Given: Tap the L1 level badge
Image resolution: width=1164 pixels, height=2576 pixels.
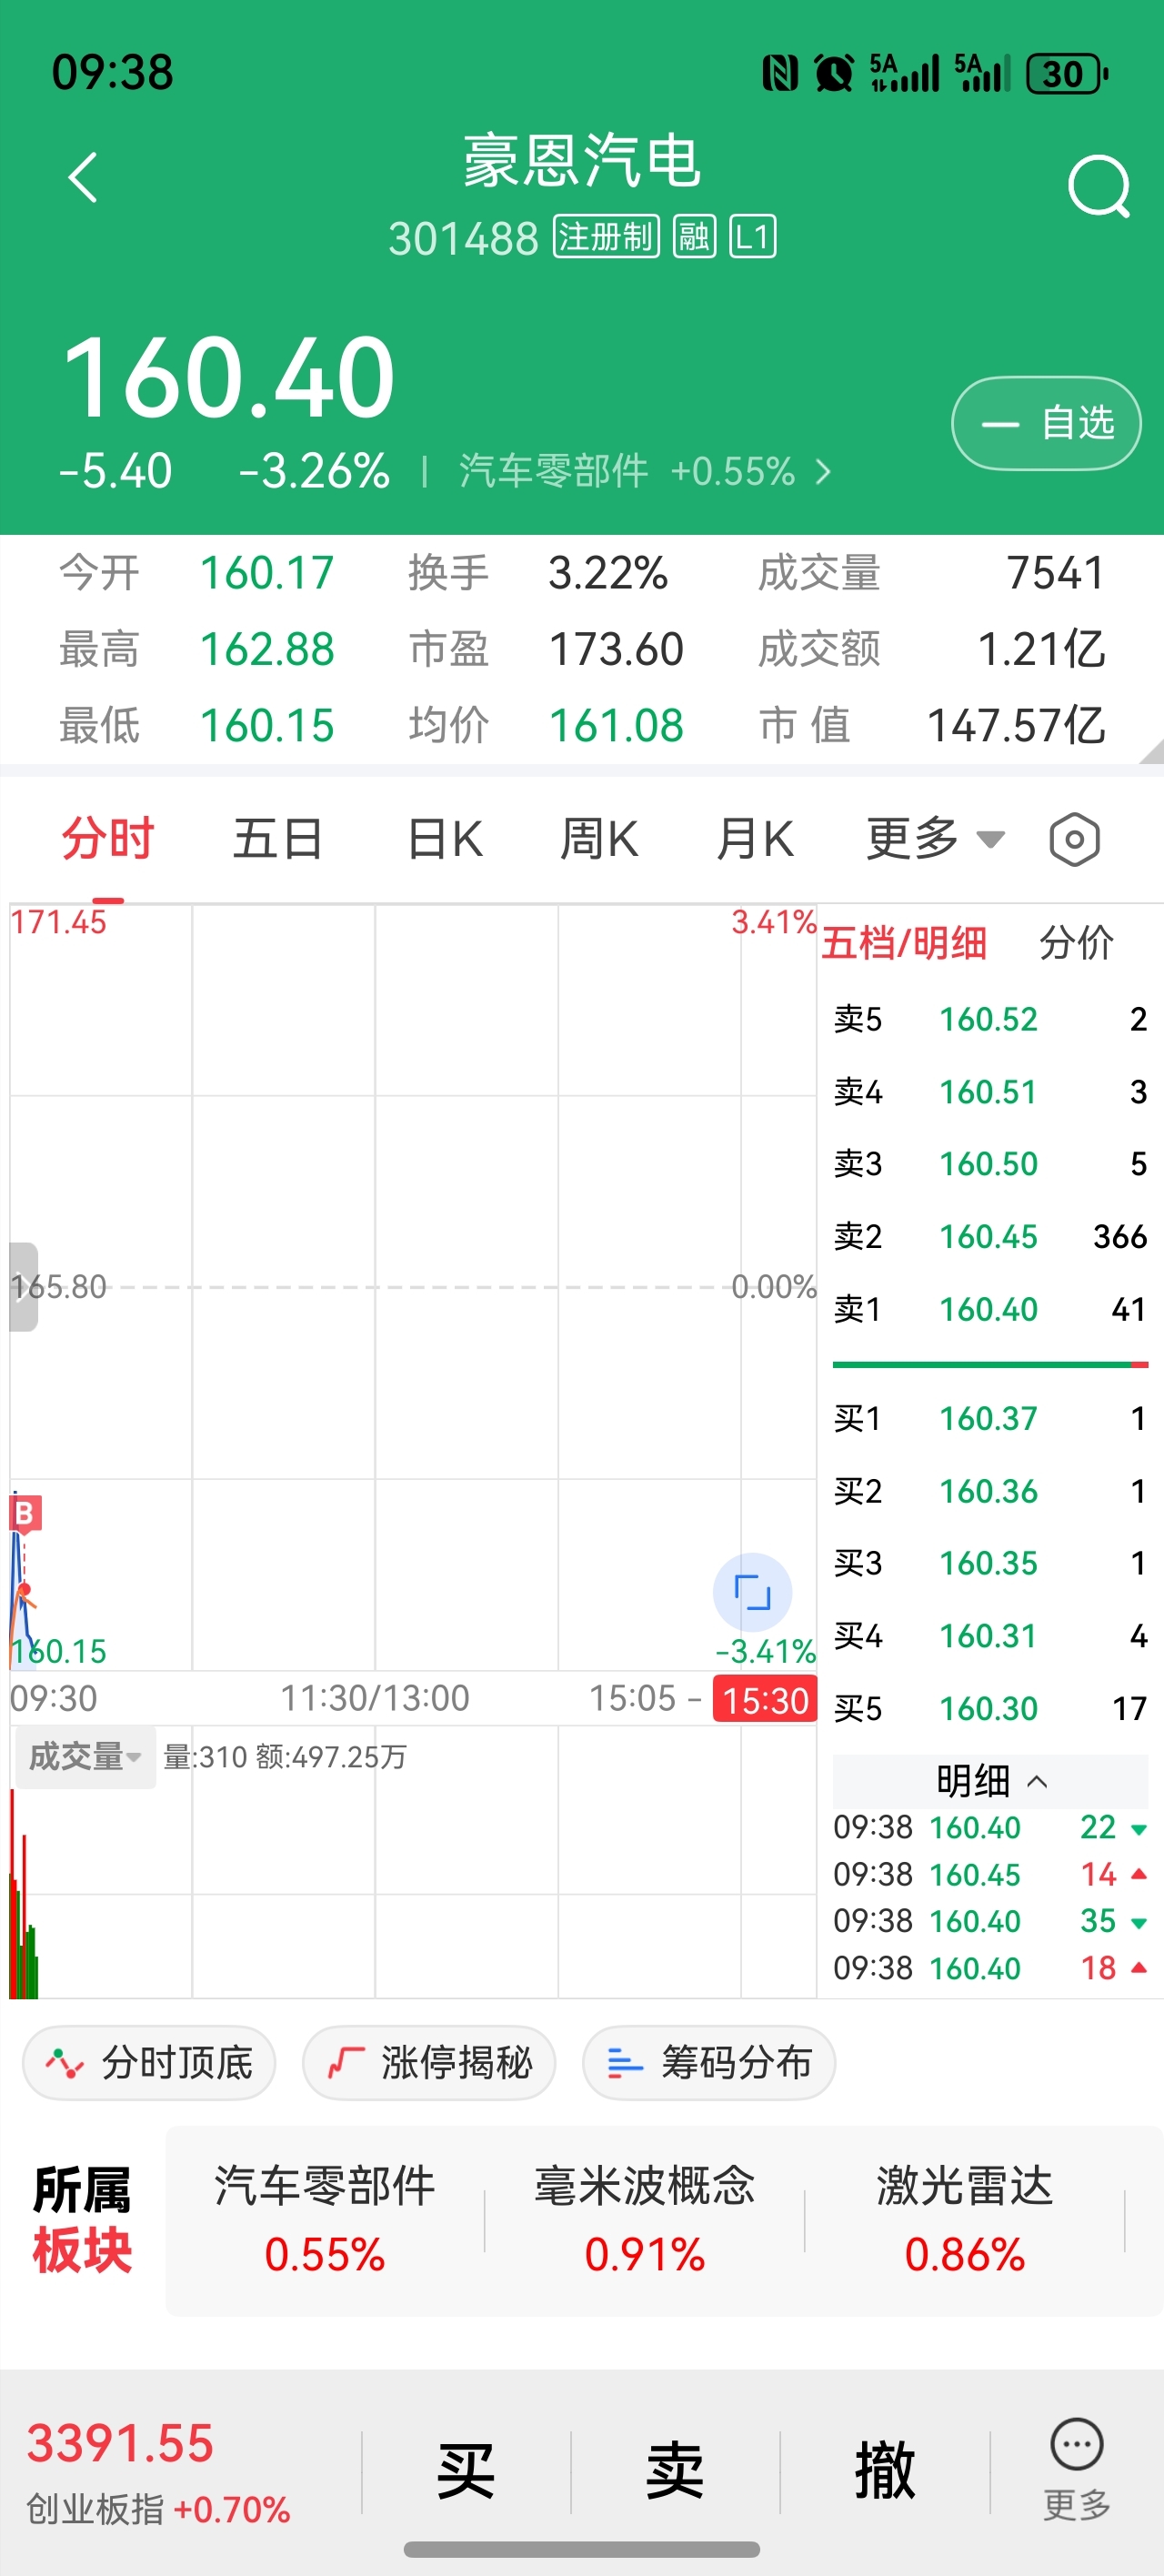Looking at the screenshot, I should click(752, 237).
